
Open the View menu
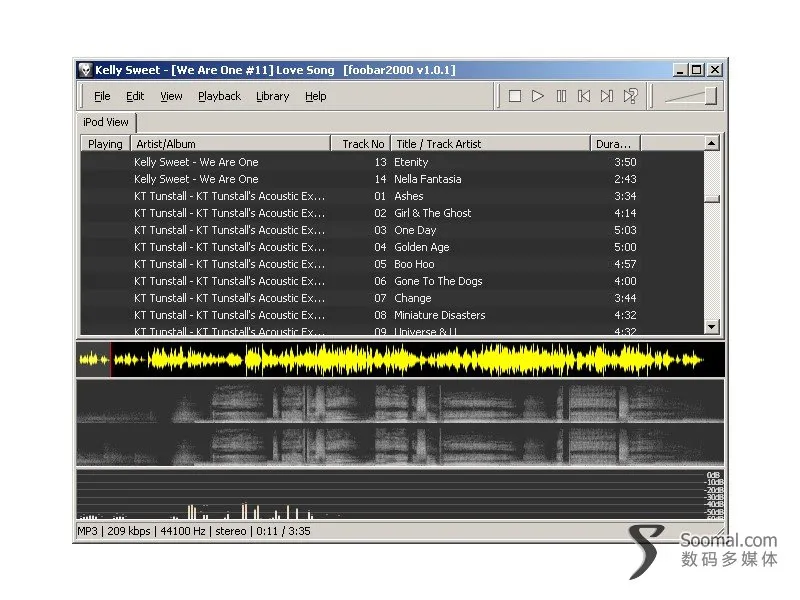coord(171,96)
